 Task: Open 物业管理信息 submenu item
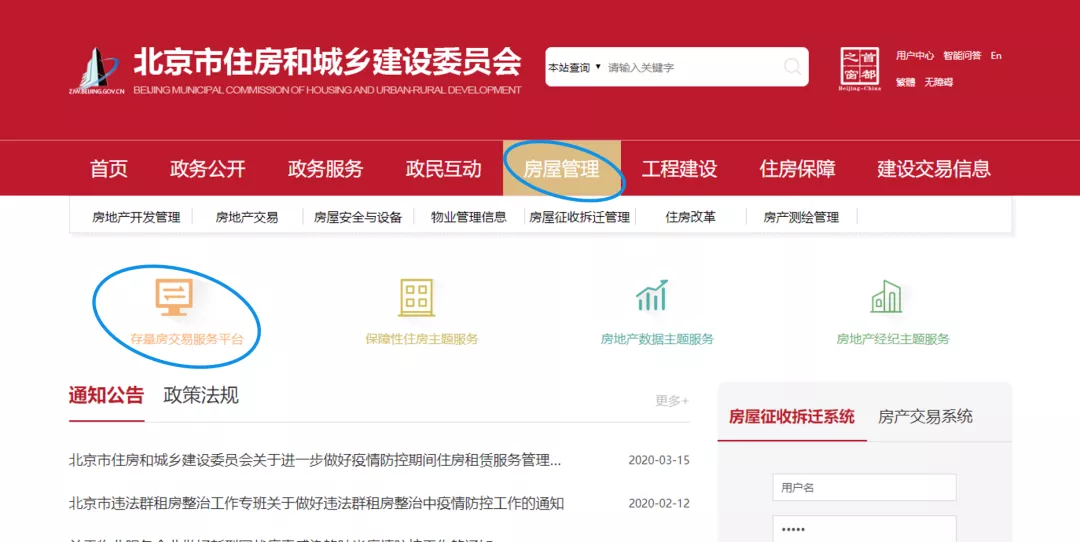pos(468,218)
